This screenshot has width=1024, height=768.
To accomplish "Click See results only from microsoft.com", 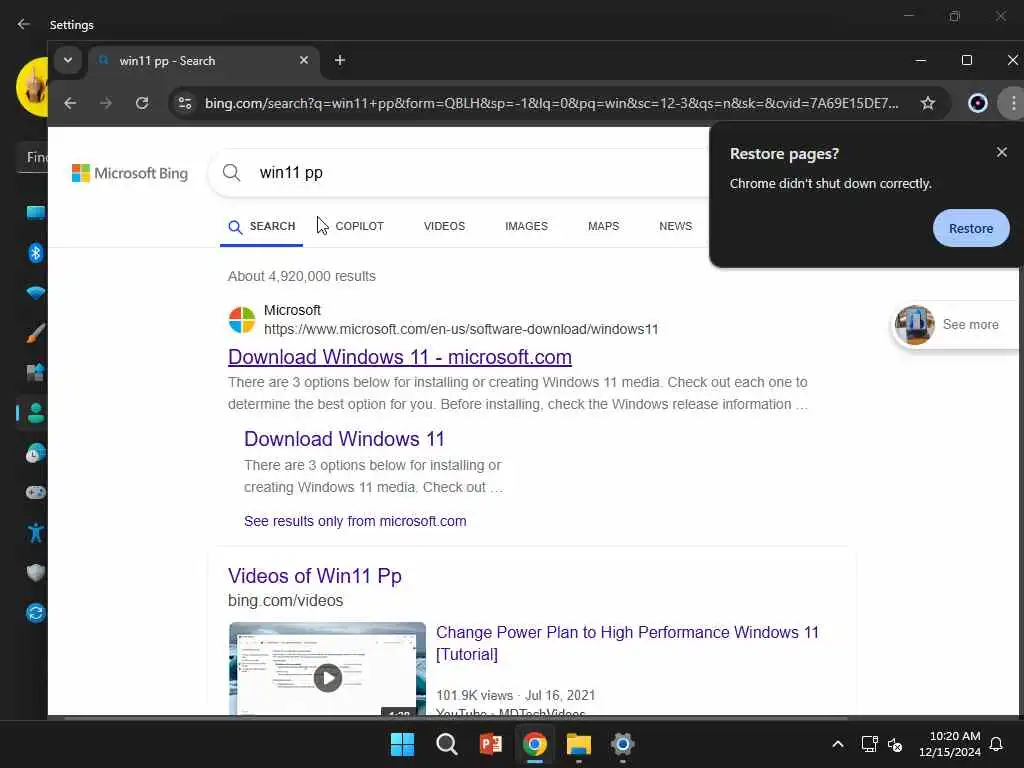I will click(355, 521).
